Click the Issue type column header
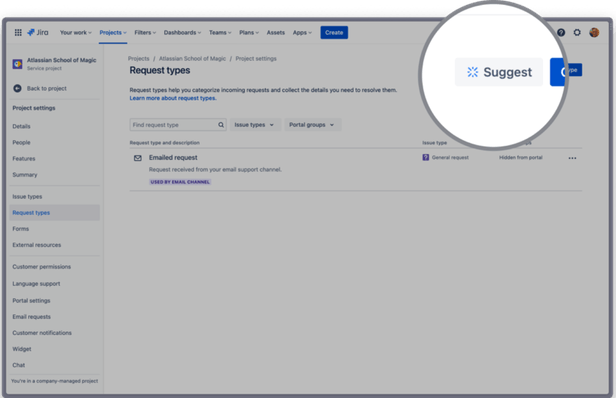Viewport: 616px width, 398px height. (x=434, y=143)
